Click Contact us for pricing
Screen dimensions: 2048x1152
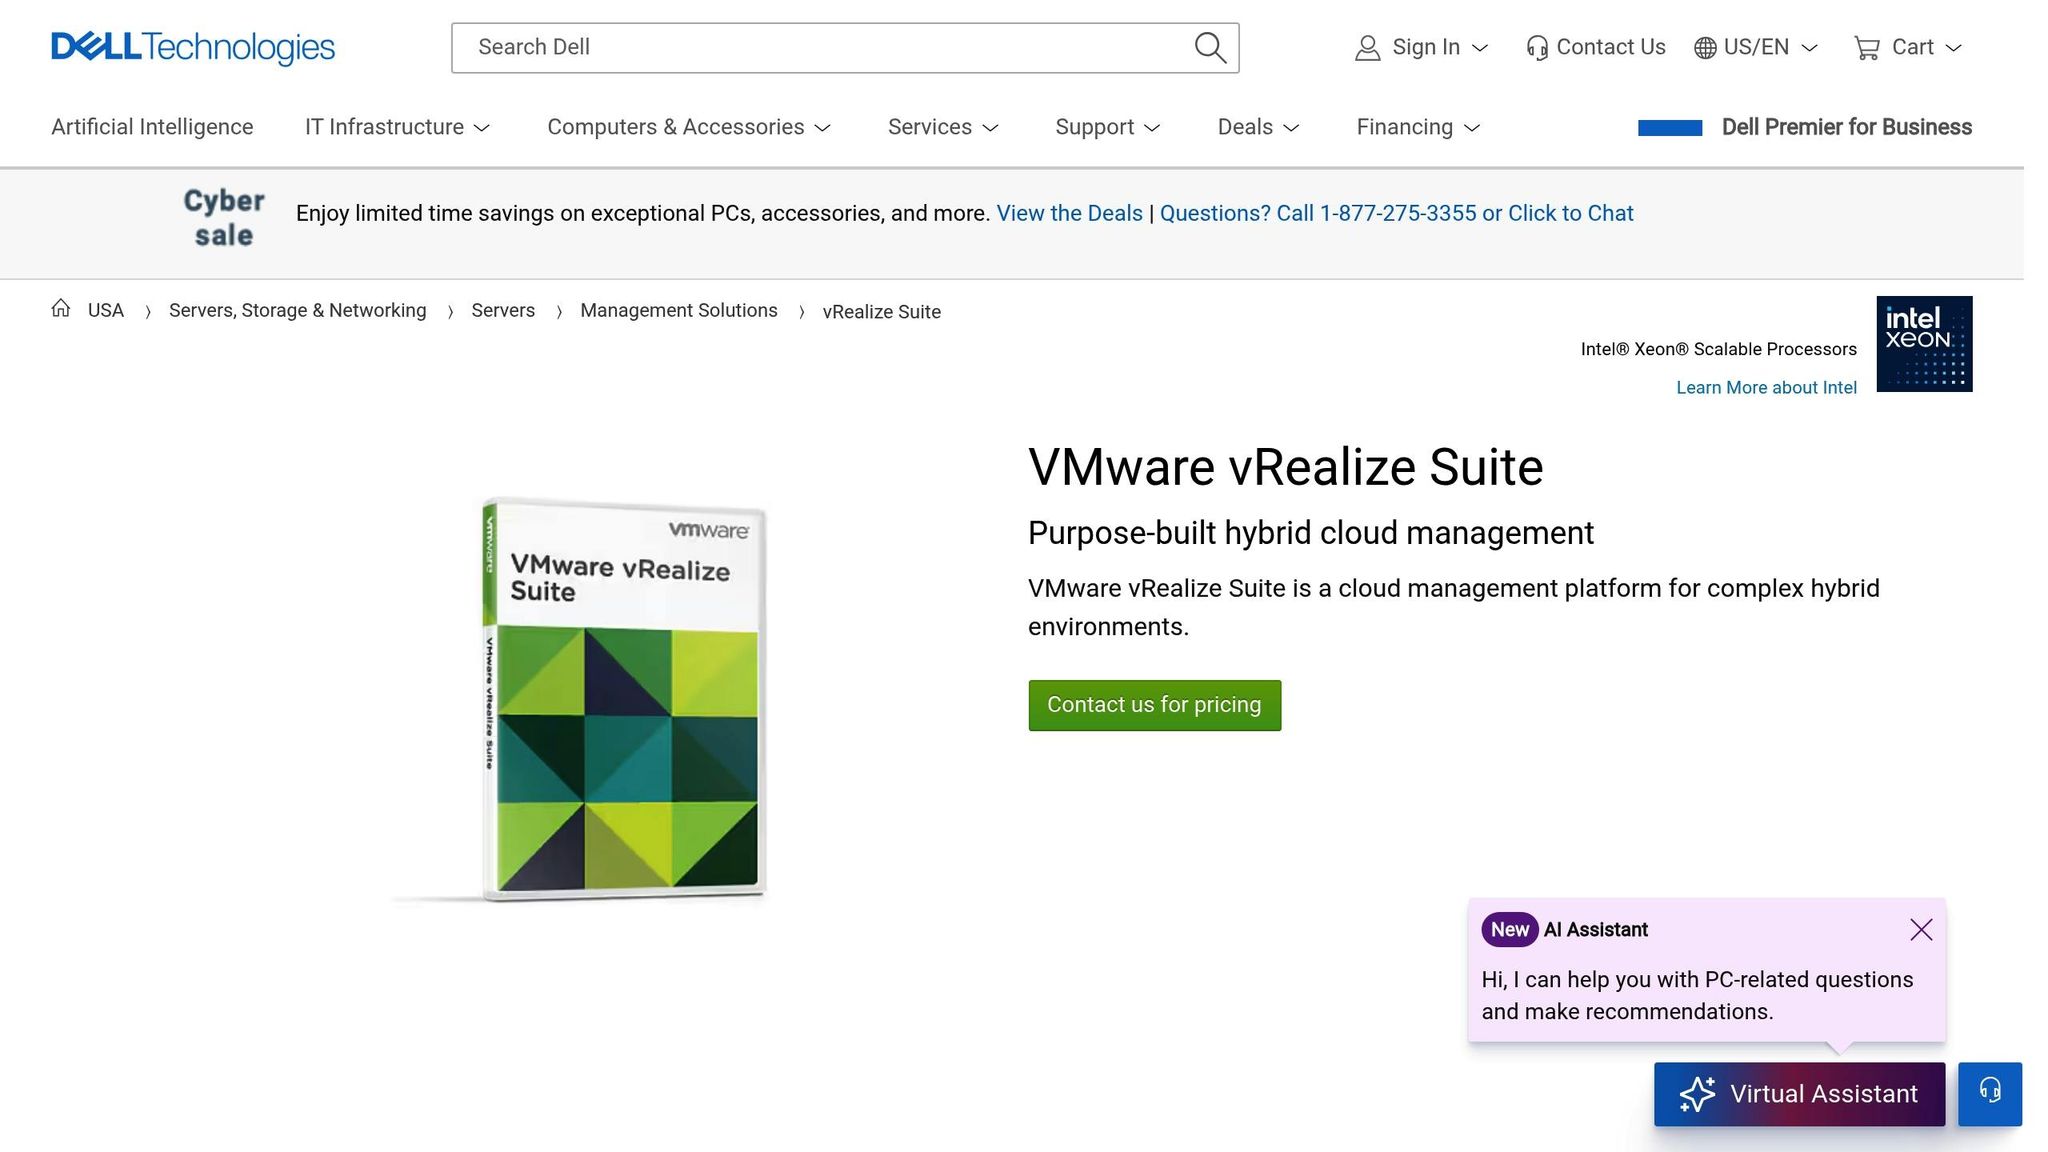(x=1153, y=704)
